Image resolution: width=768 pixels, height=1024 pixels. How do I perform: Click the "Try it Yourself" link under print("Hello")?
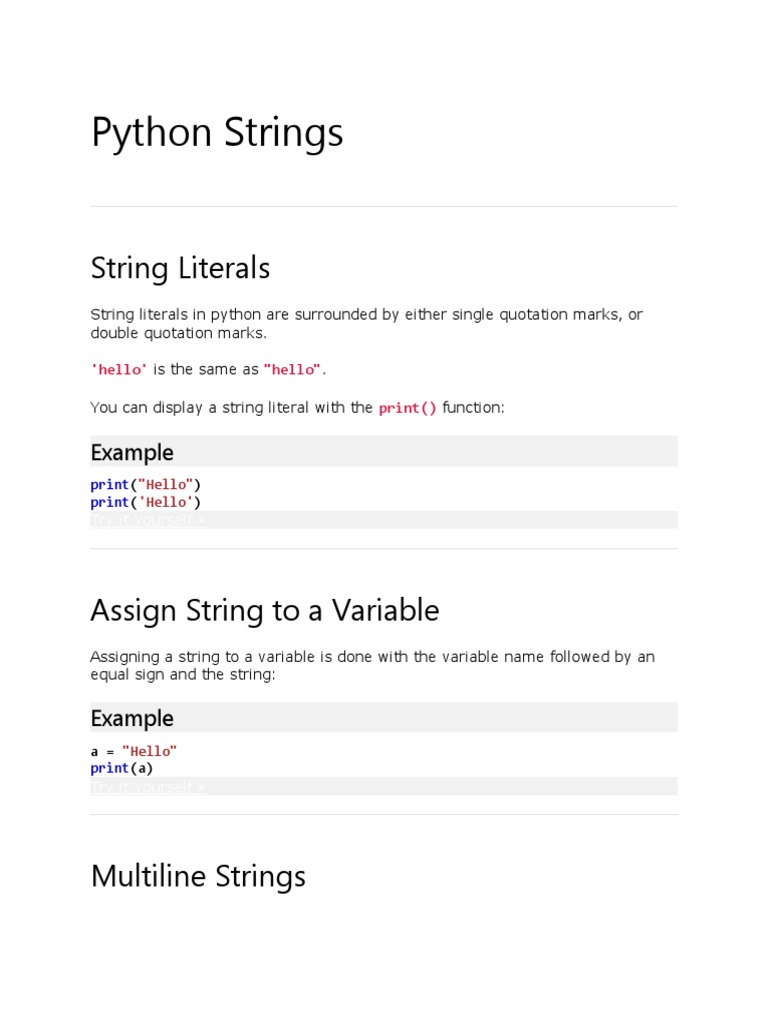click(x=148, y=521)
